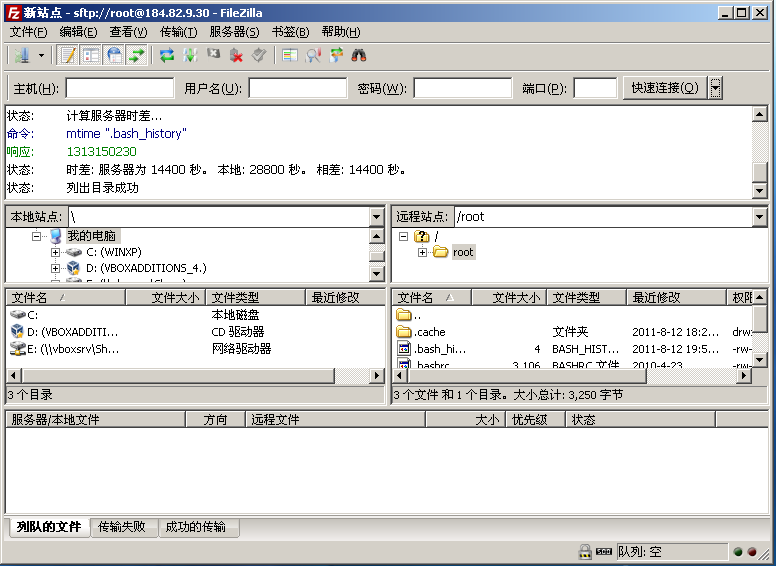
Task: Expand the D: (VBOXADDITIONS_4.) tree node
Action: click(55, 268)
